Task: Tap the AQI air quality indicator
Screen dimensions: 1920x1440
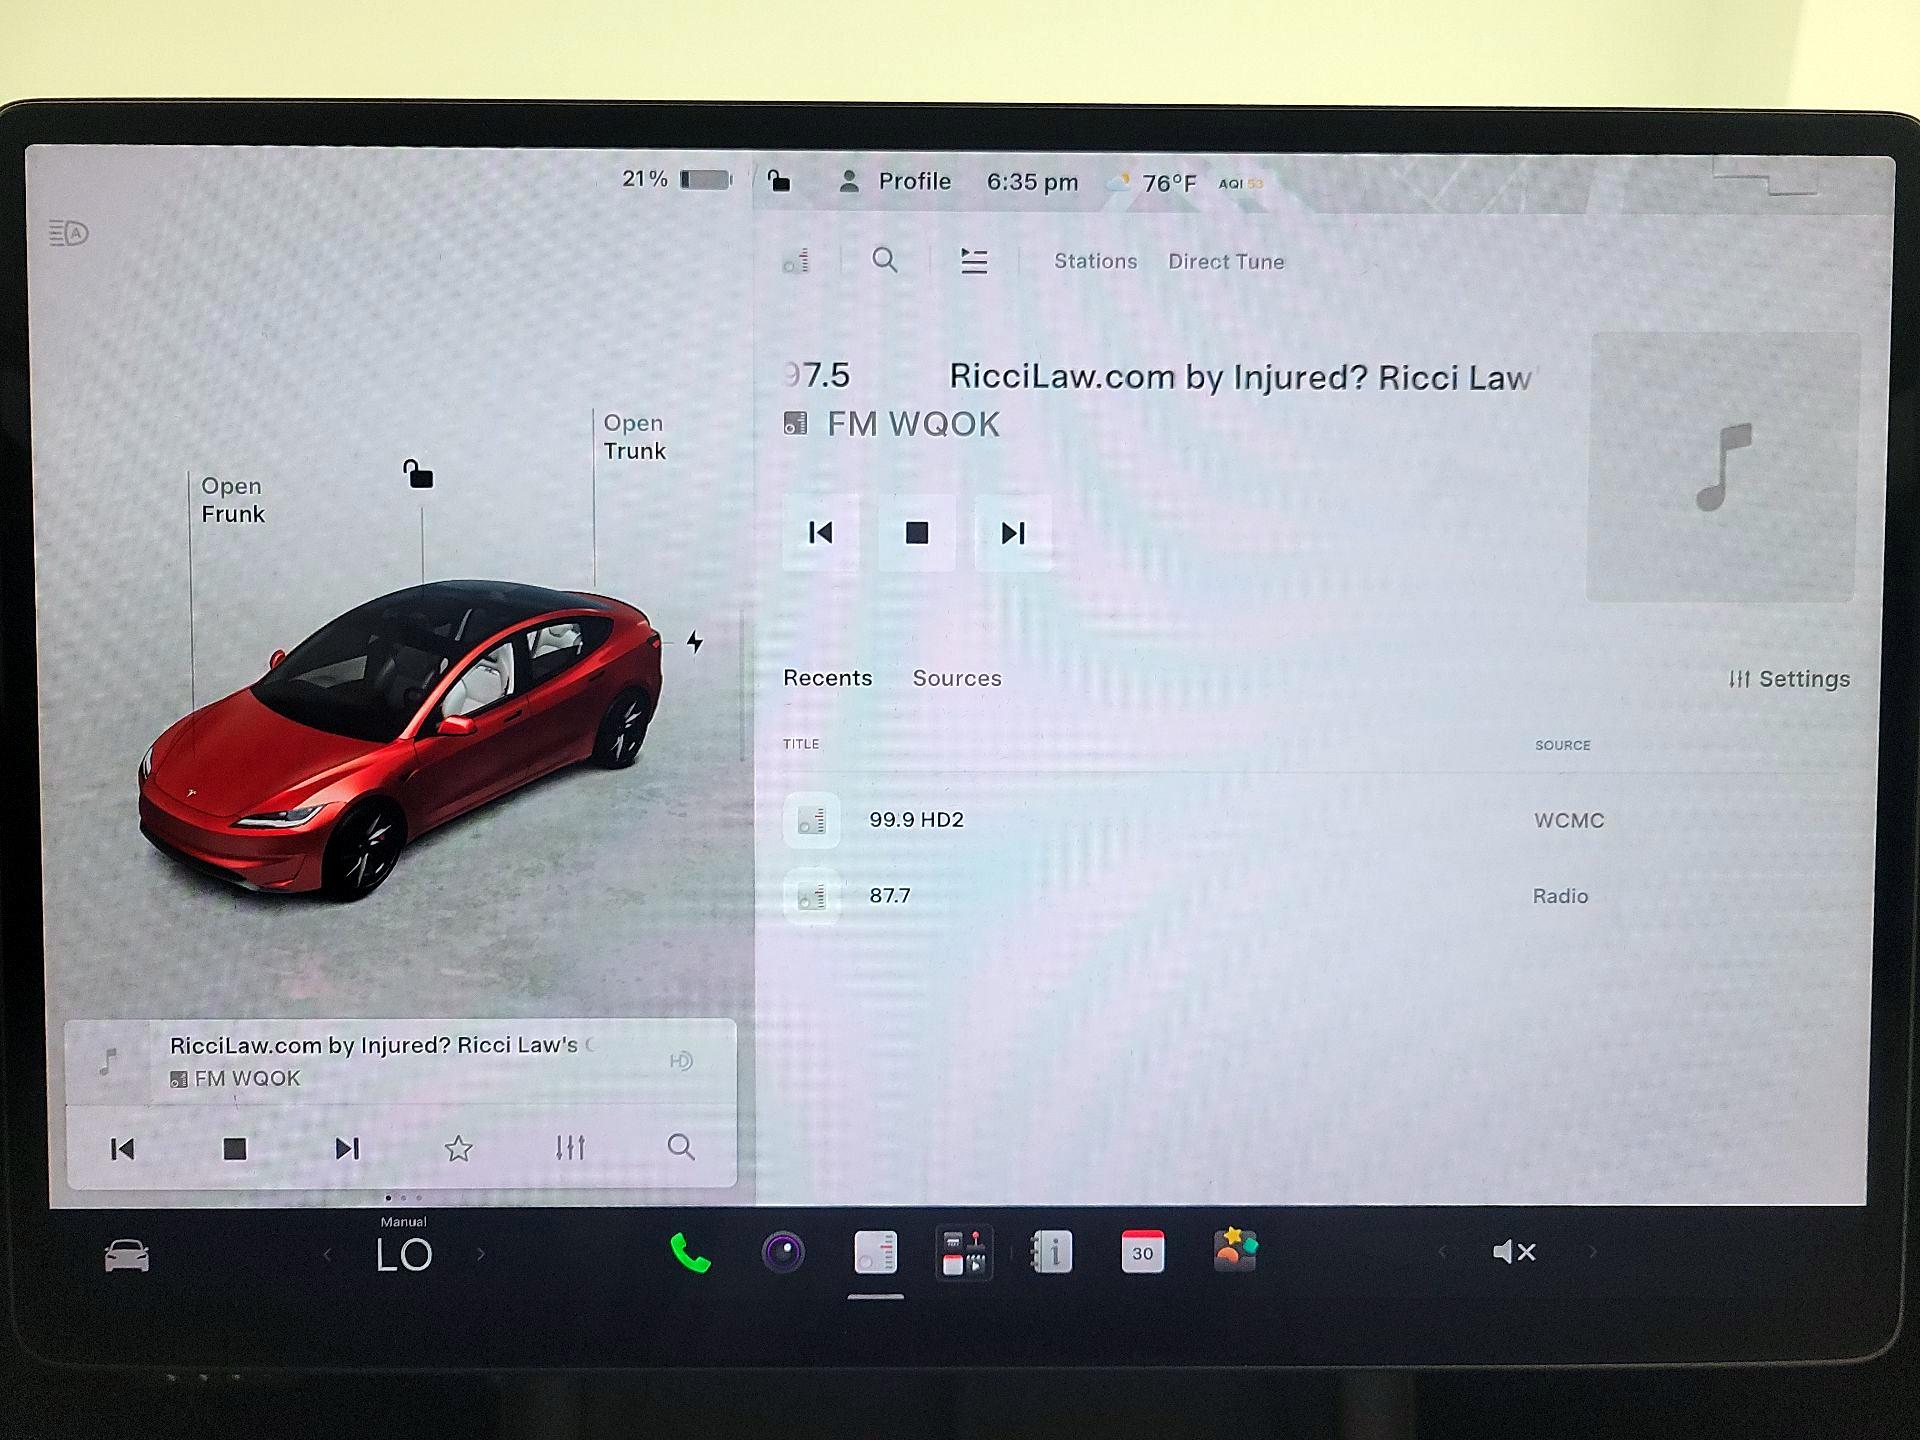Action: [x=1241, y=183]
